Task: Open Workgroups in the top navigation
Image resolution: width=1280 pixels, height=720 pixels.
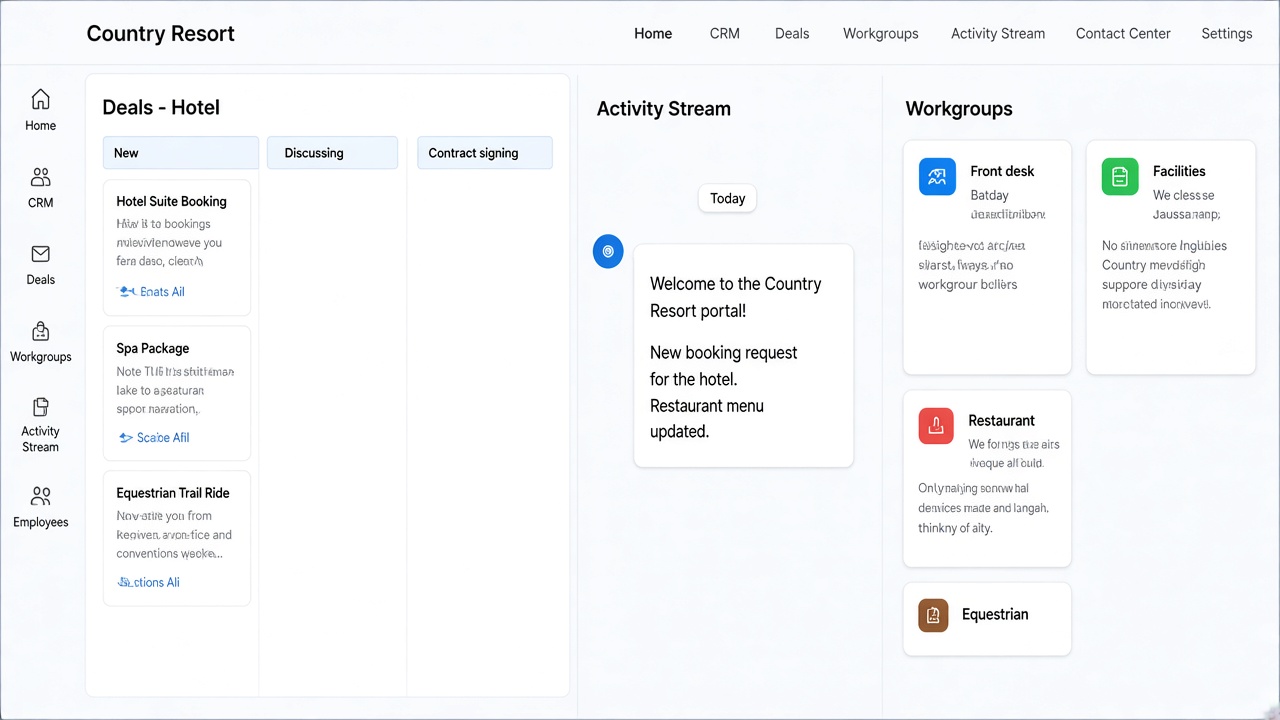Action: click(881, 33)
